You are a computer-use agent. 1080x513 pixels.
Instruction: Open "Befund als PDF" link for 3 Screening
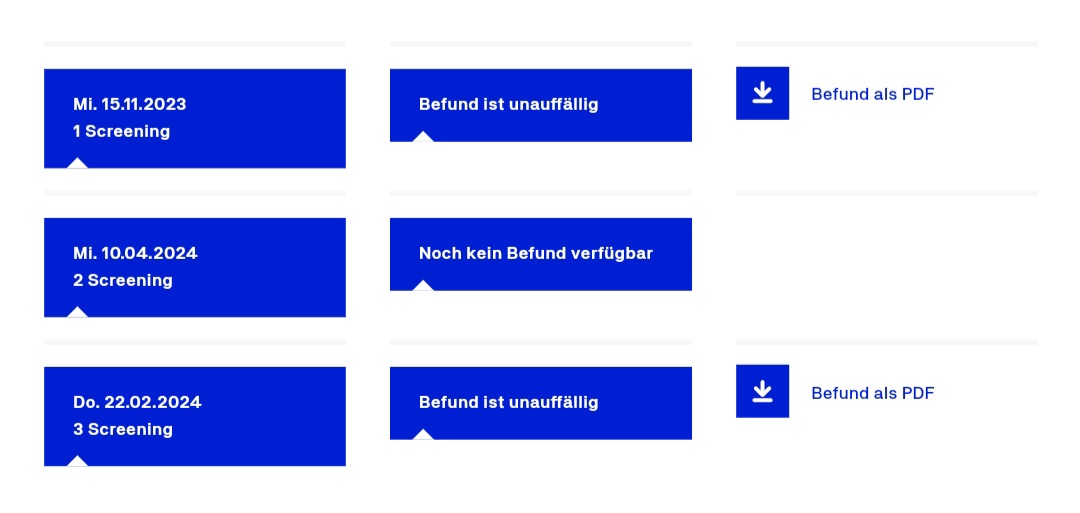click(x=872, y=393)
